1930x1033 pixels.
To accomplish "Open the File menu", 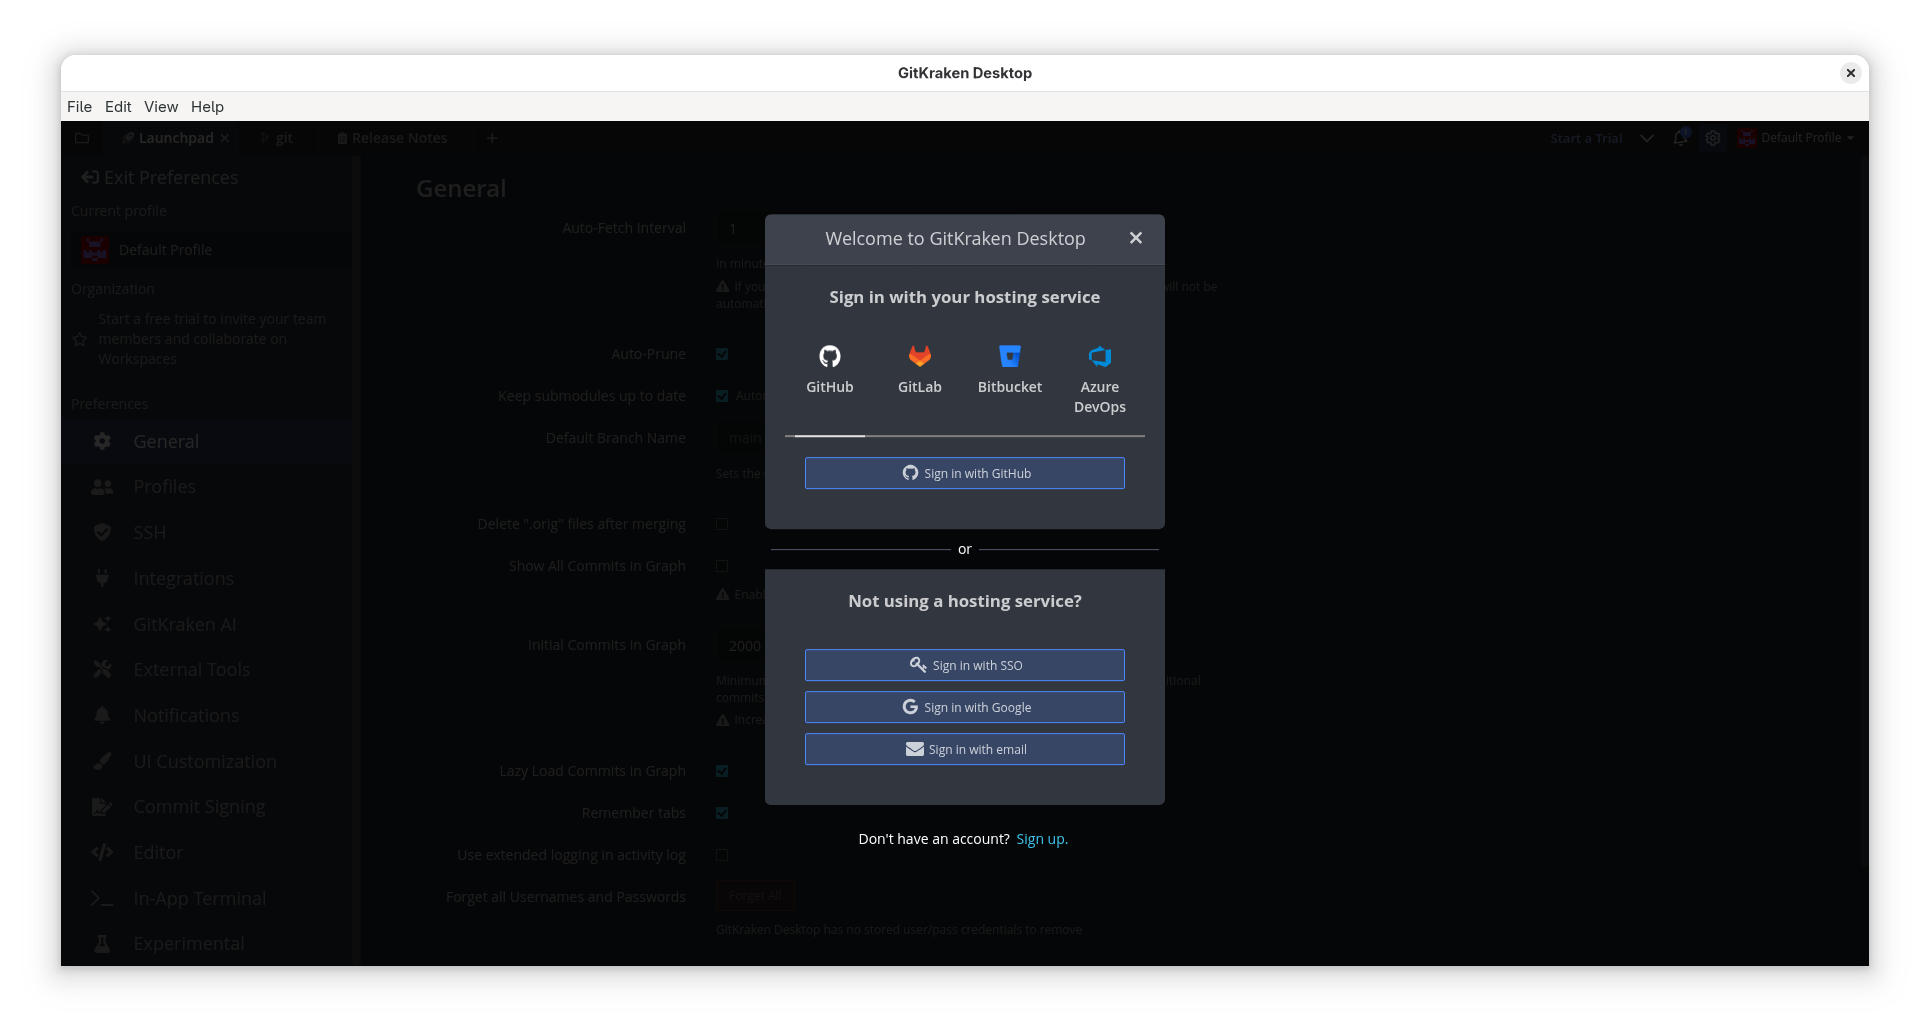I will click(79, 107).
